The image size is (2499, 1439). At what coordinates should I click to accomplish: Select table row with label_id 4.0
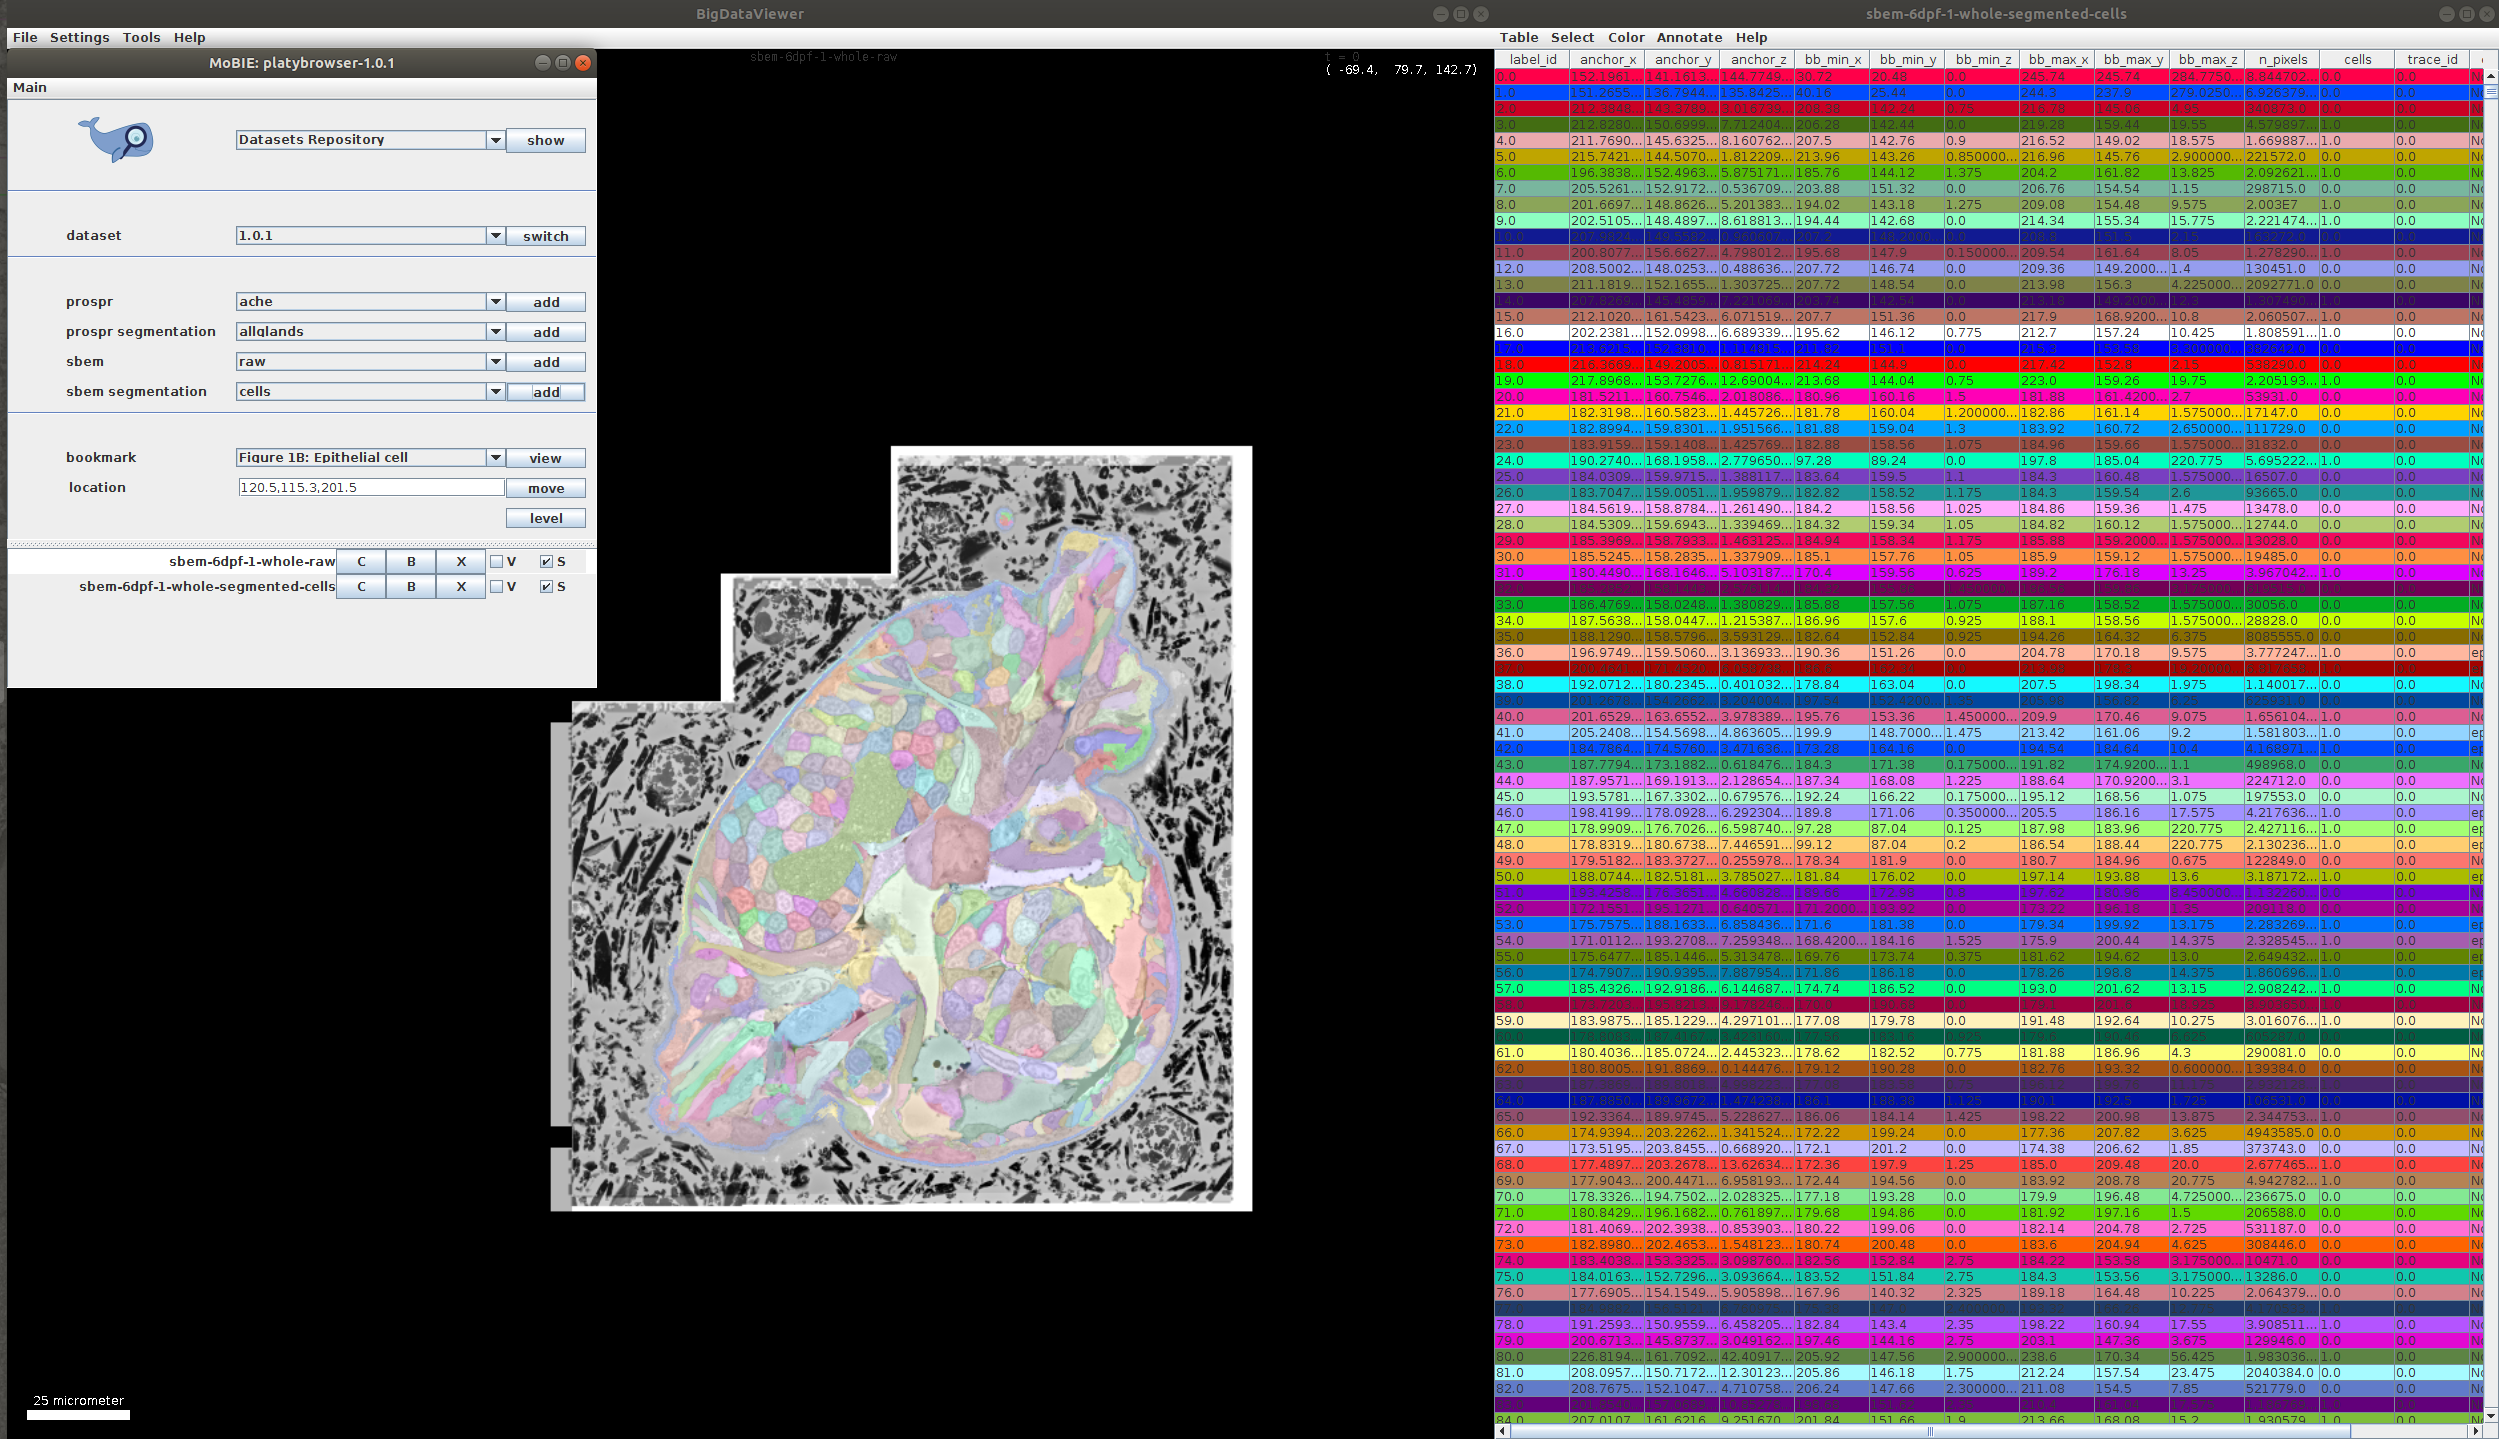[x=1989, y=141]
